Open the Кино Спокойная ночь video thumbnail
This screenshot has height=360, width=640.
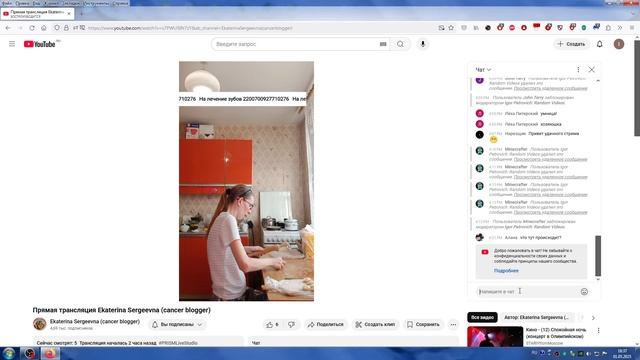coord(495,337)
